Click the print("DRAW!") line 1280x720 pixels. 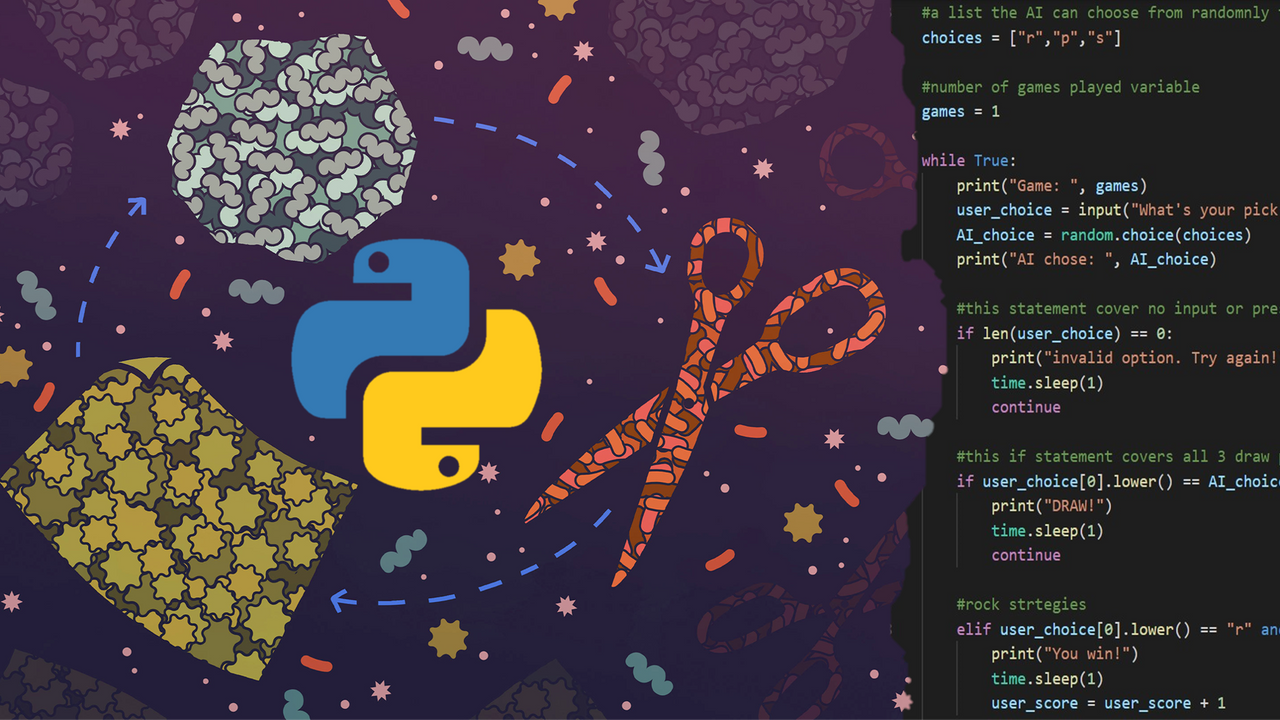1051,505
